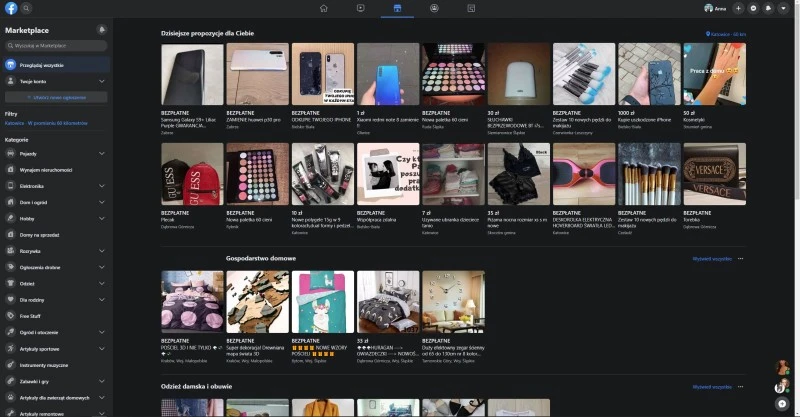Image resolution: width=800 pixels, height=417 pixels.
Task: Open the Versace Torebka listing thumbnail
Action: pos(714,174)
